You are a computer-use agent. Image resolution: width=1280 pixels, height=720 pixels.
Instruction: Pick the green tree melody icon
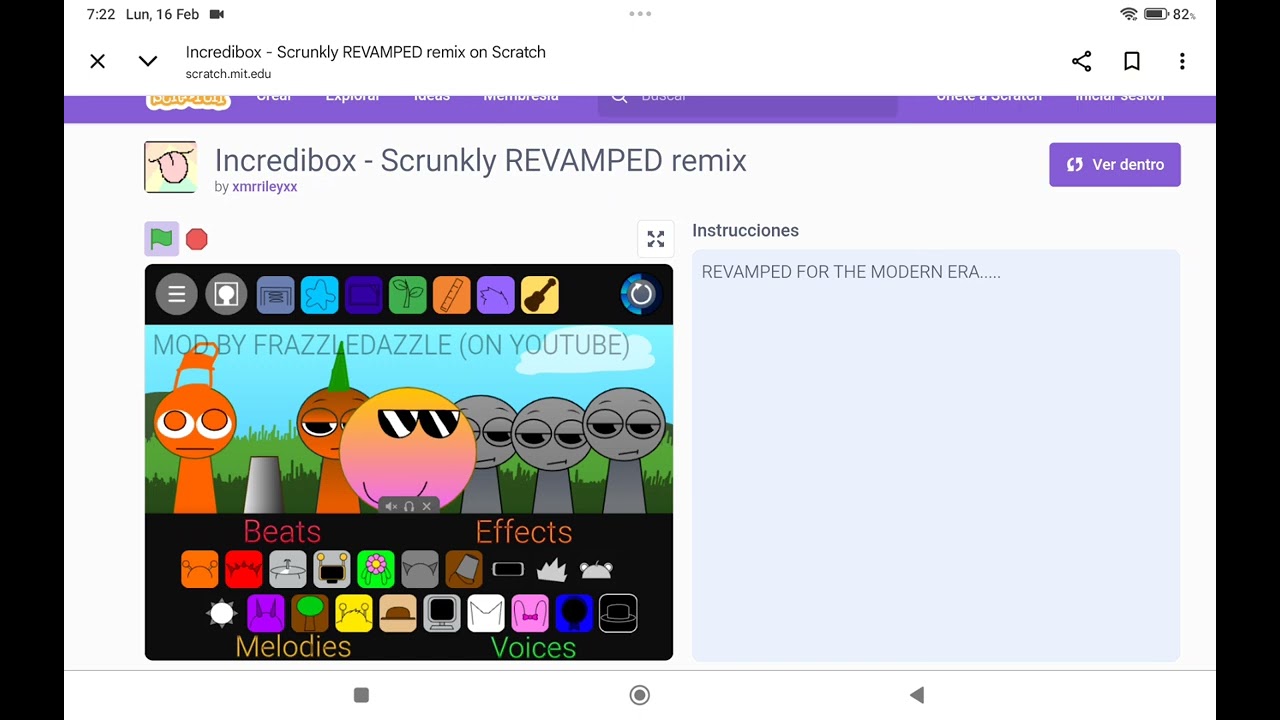[x=310, y=613]
